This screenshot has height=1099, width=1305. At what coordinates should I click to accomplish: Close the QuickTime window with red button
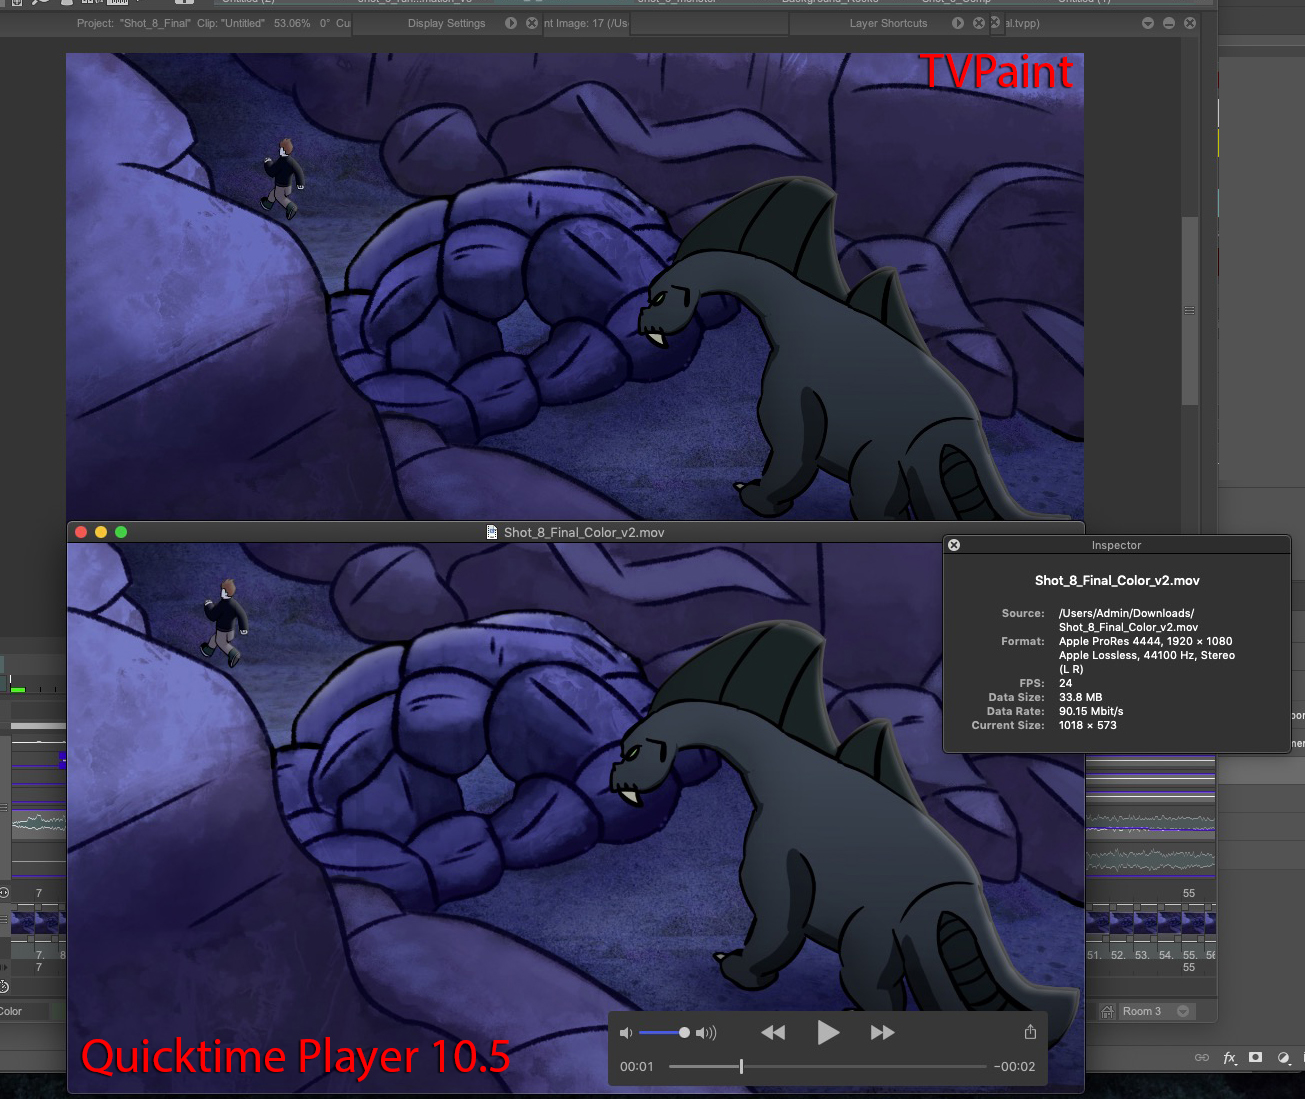click(81, 532)
